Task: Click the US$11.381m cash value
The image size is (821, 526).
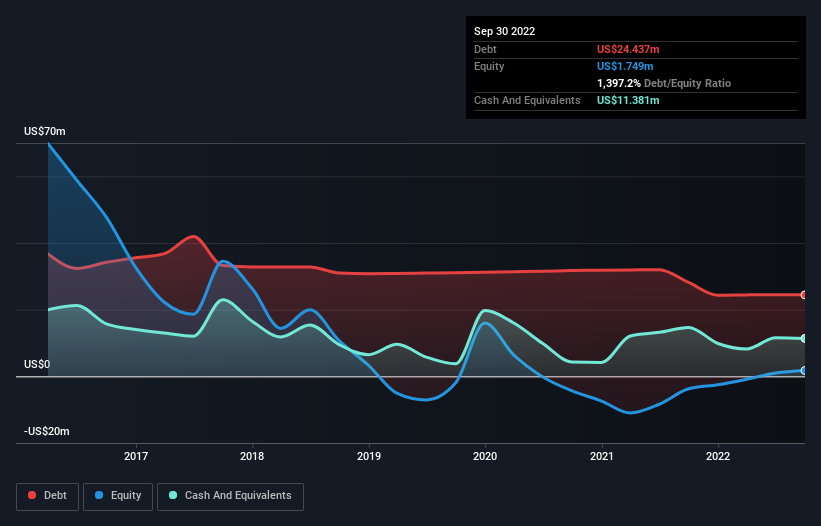Action: pos(628,100)
